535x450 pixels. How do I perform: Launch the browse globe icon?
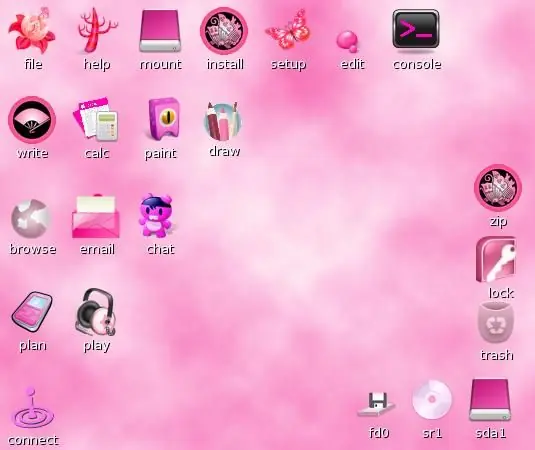tap(31, 219)
